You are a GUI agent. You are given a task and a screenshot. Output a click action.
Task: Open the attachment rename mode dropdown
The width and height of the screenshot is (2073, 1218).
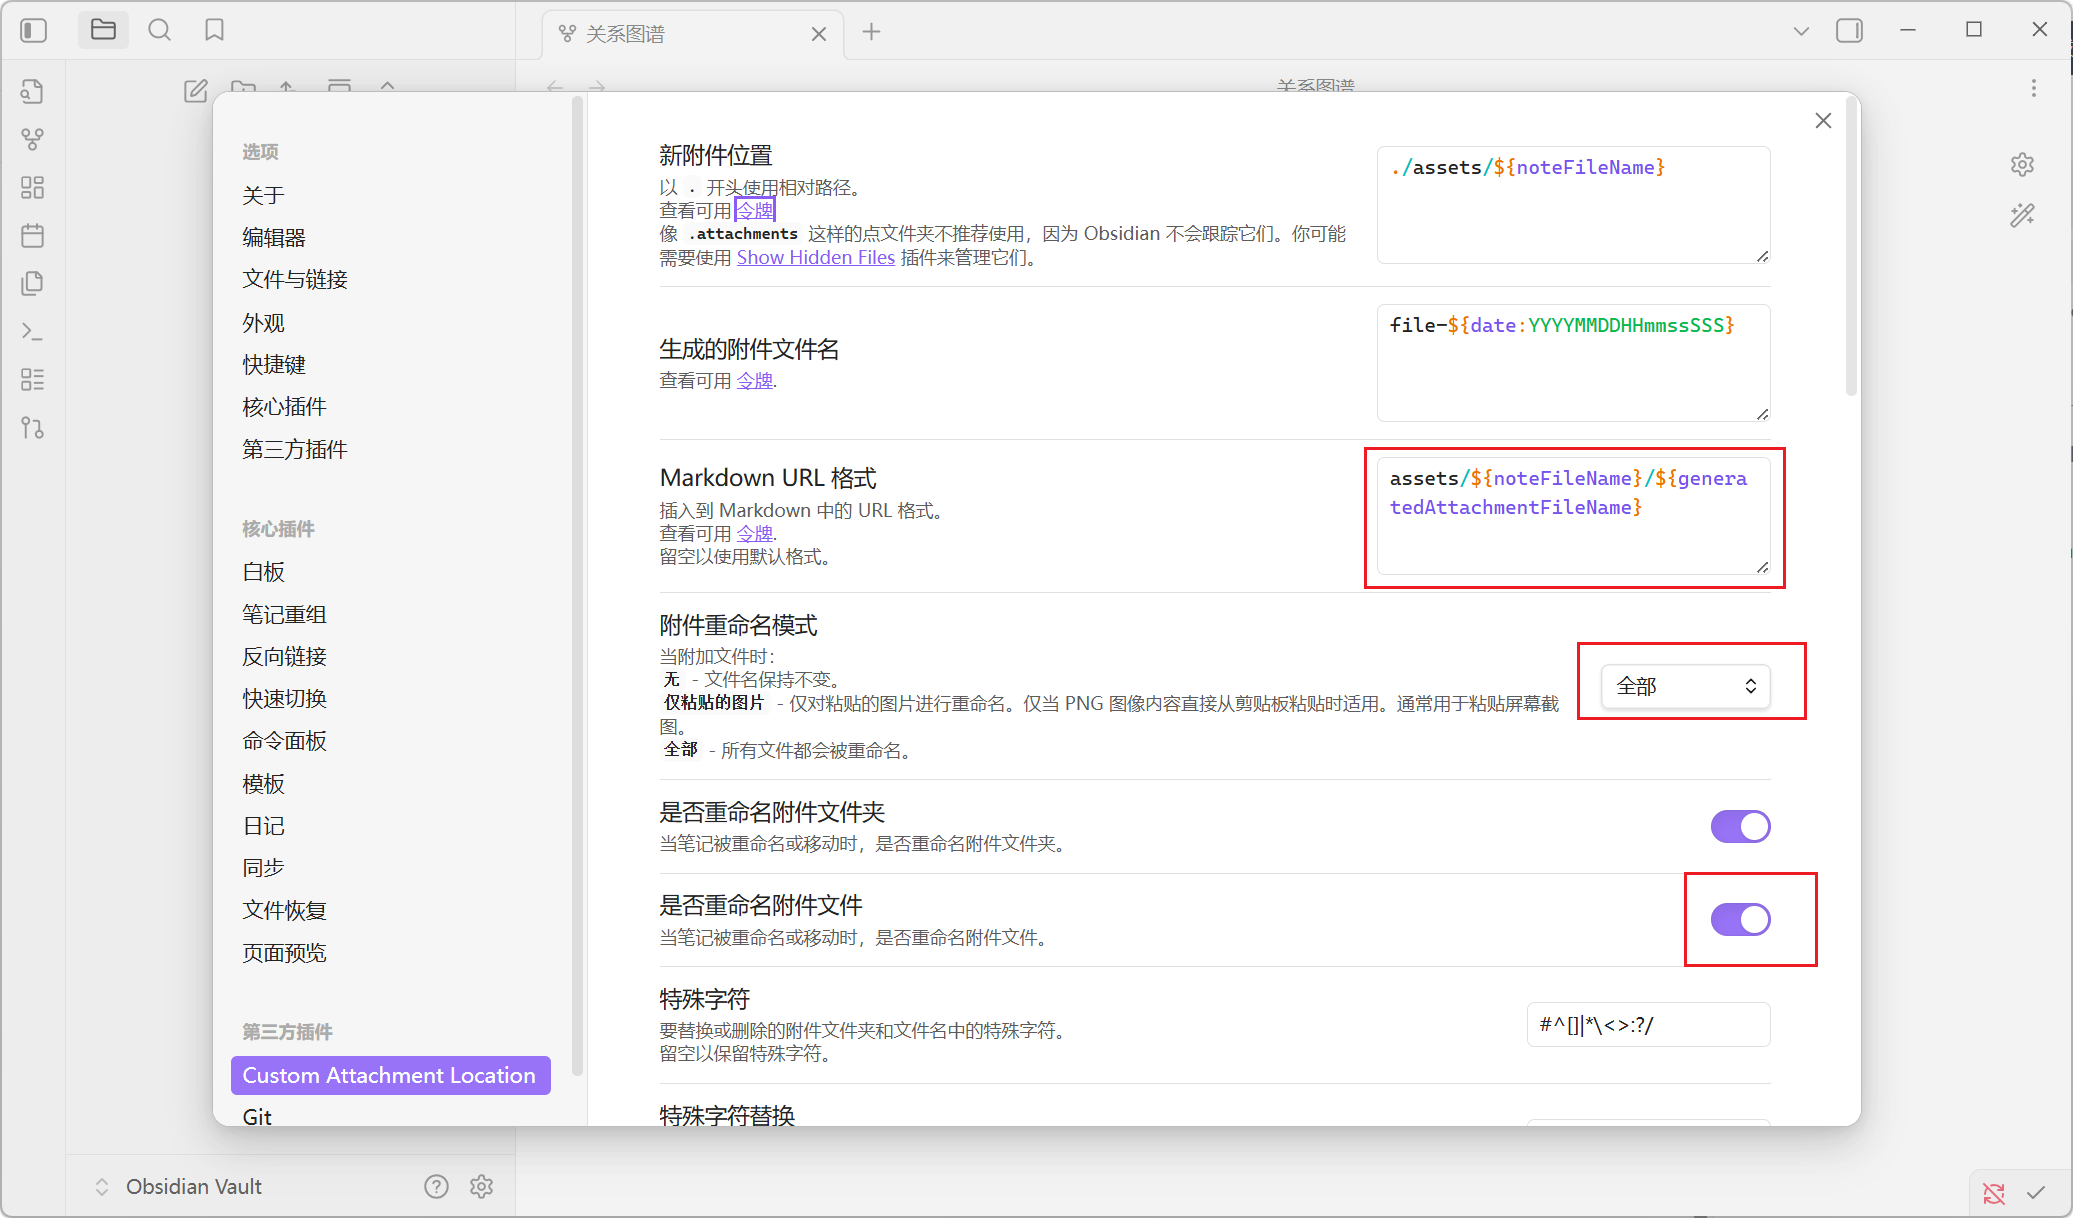pos(1685,686)
